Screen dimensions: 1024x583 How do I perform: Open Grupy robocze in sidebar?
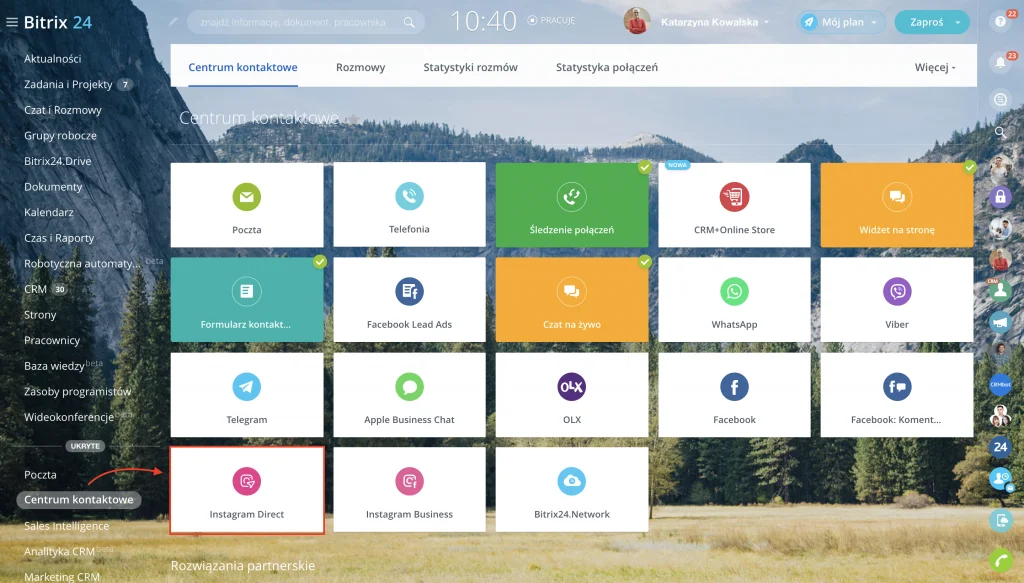[x=60, y=136]
